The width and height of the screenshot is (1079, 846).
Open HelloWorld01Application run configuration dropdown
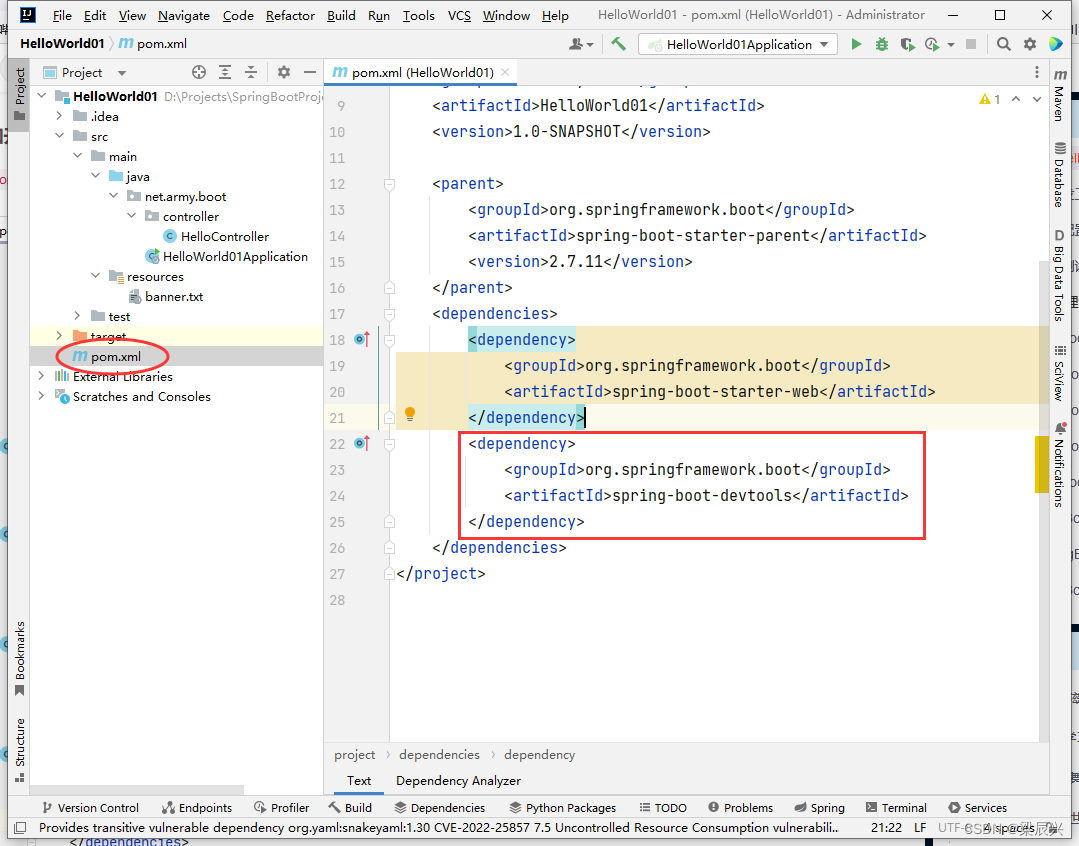point(738,44)
